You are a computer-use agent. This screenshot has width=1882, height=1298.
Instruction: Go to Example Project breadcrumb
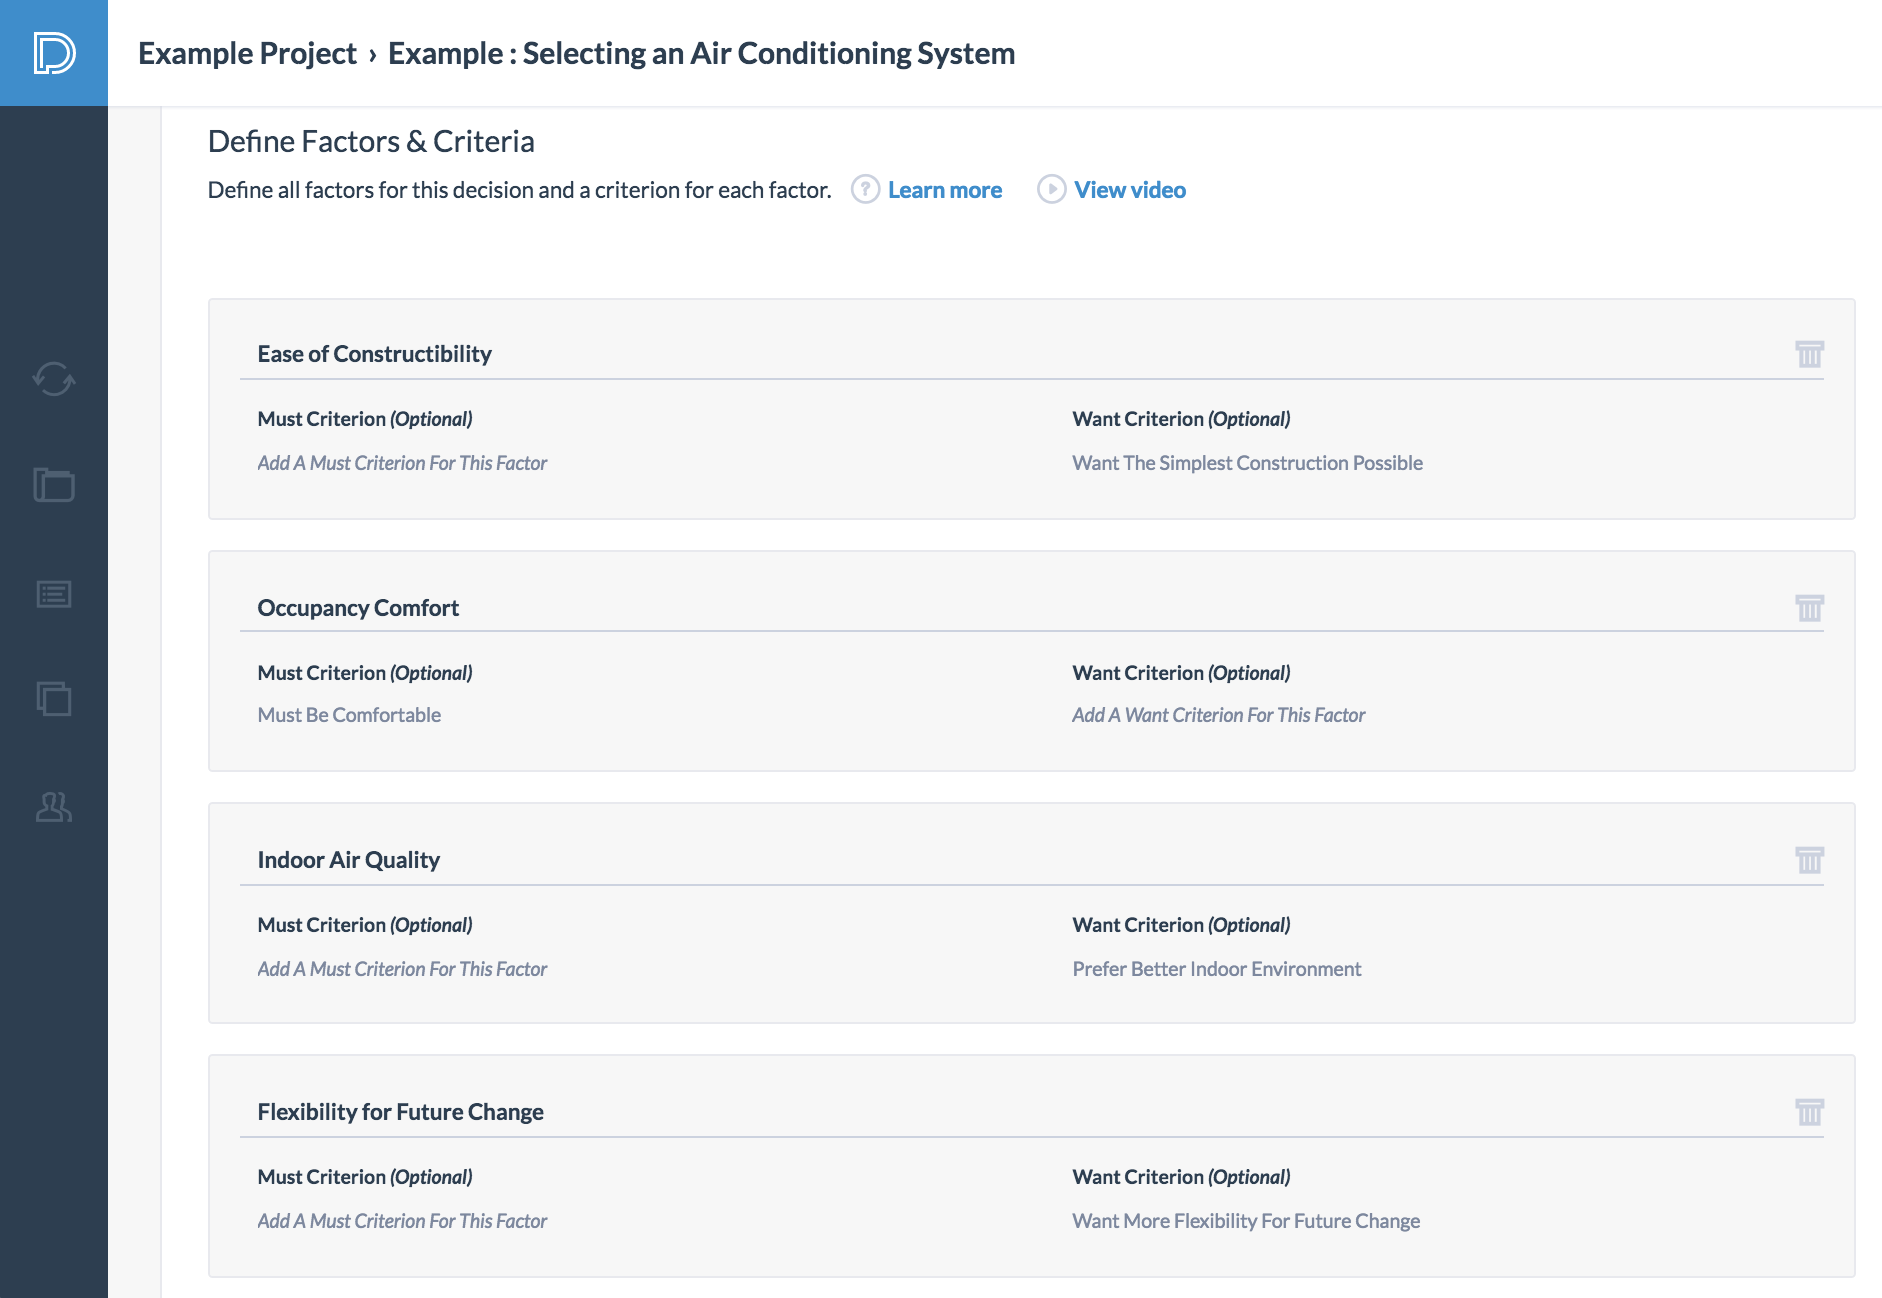tap(247, 53)
